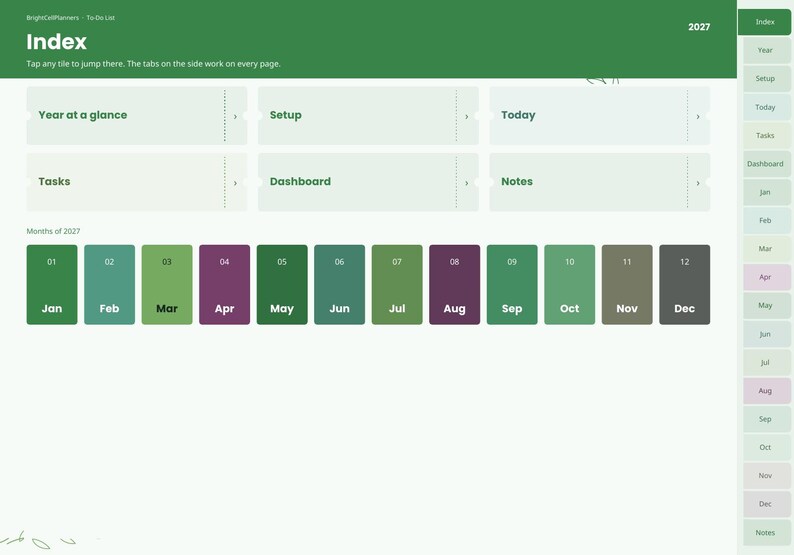This screenshot has height=555, width=794.
Task: Jump to the 09 Sep month tile
Action: (x=512, y=285)
